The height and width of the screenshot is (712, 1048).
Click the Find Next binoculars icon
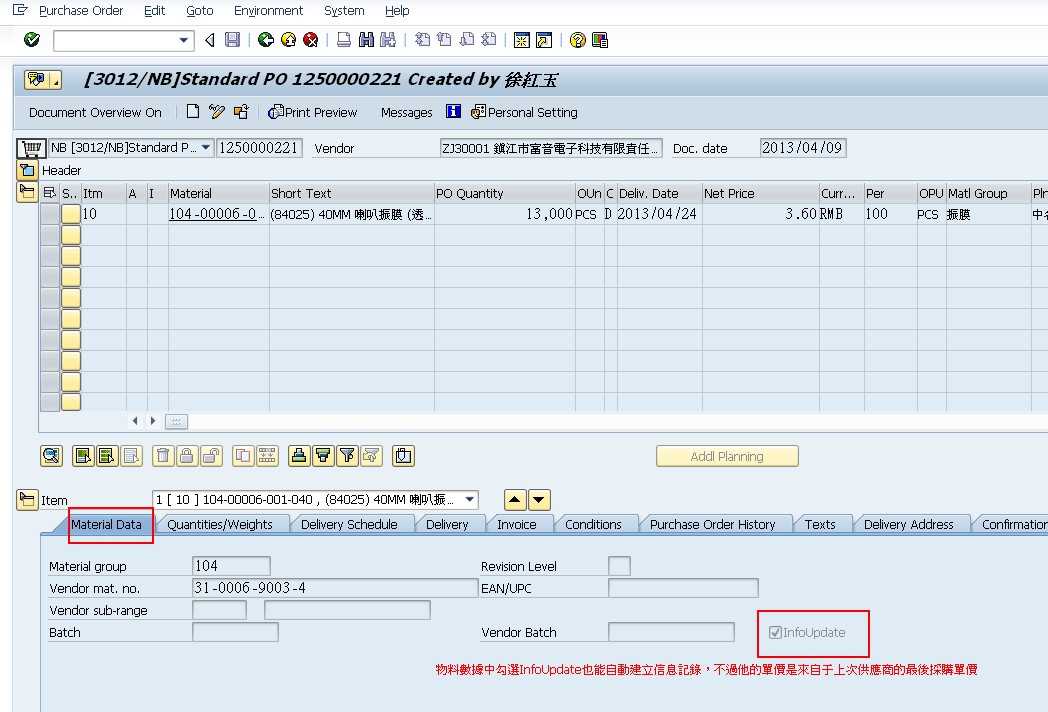click(388, 40)
